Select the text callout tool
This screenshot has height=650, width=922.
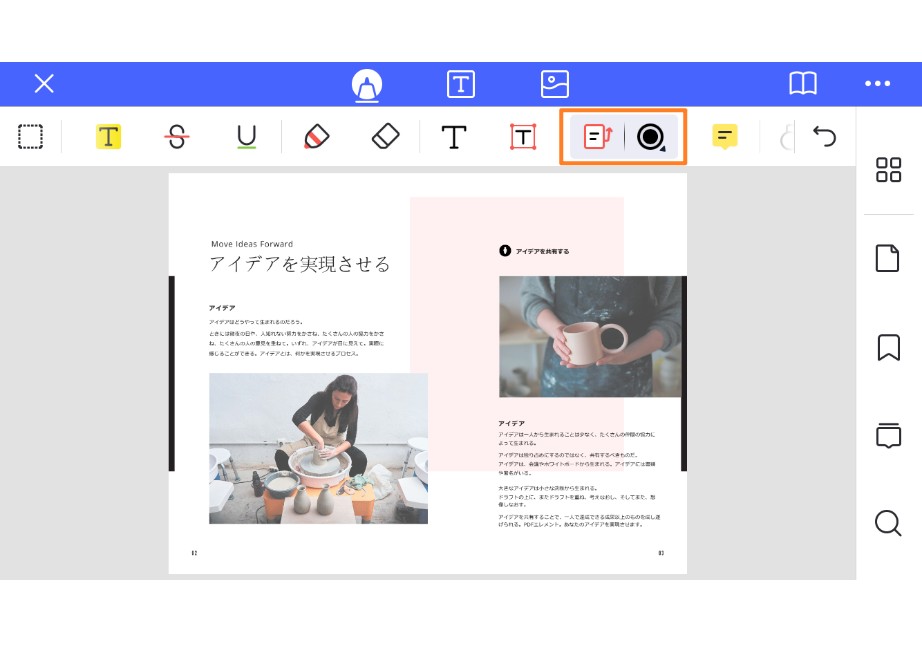597,136
